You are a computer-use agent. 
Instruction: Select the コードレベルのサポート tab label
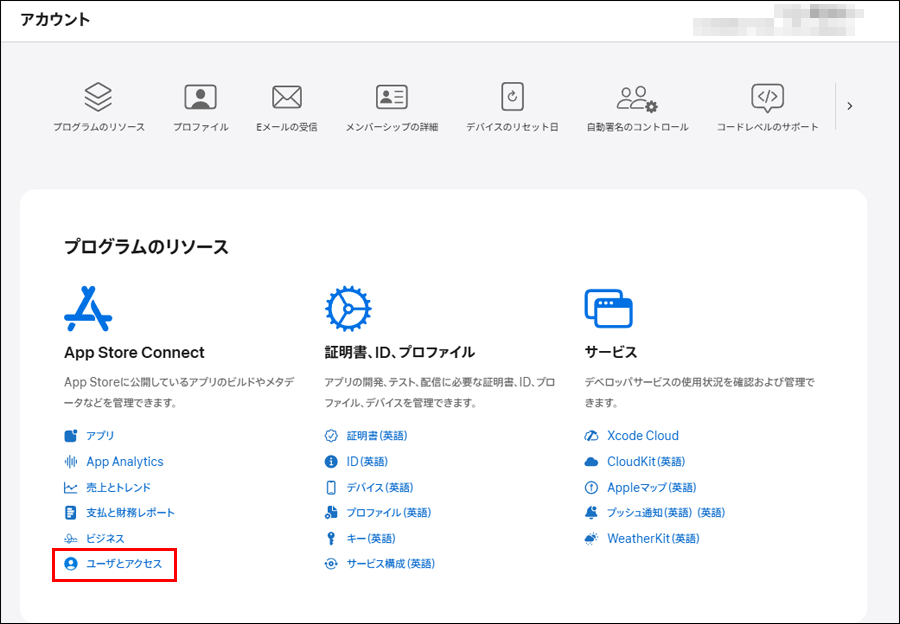pyautogui.click(x=767, y=127)
